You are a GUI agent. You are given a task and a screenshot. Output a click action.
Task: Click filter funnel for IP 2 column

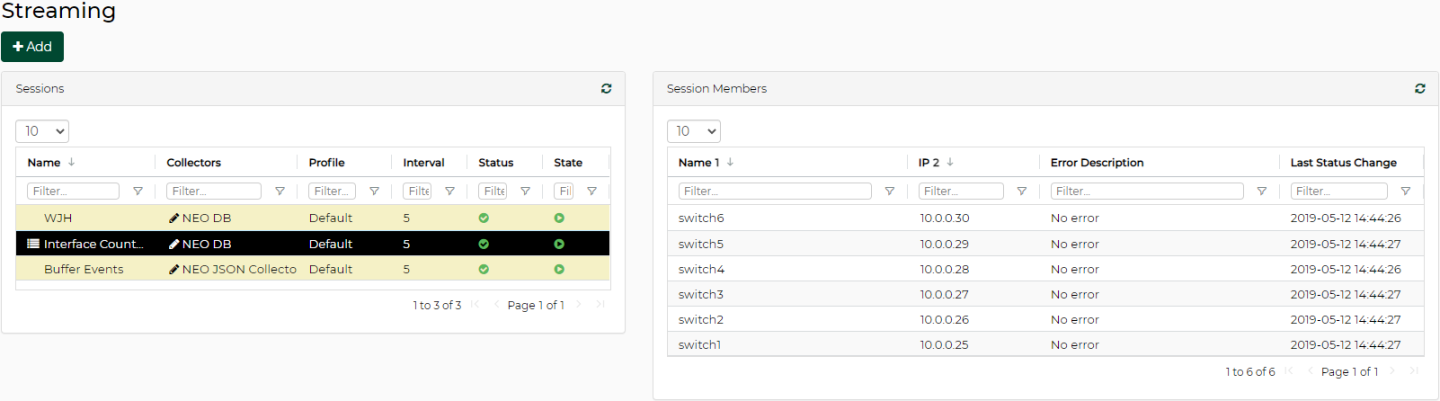(1022, 191)
